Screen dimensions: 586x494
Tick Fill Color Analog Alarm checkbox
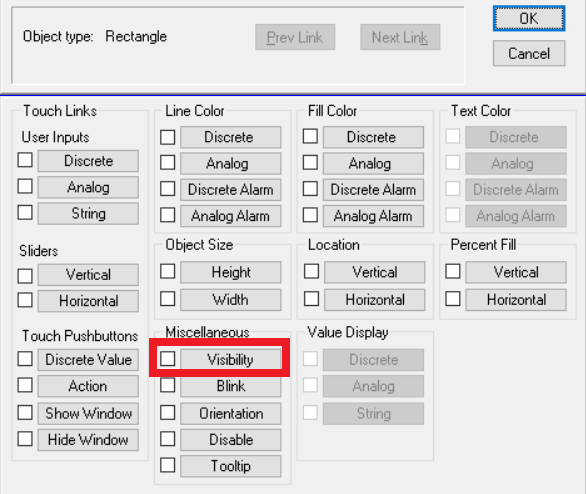[x=310, y=215]
